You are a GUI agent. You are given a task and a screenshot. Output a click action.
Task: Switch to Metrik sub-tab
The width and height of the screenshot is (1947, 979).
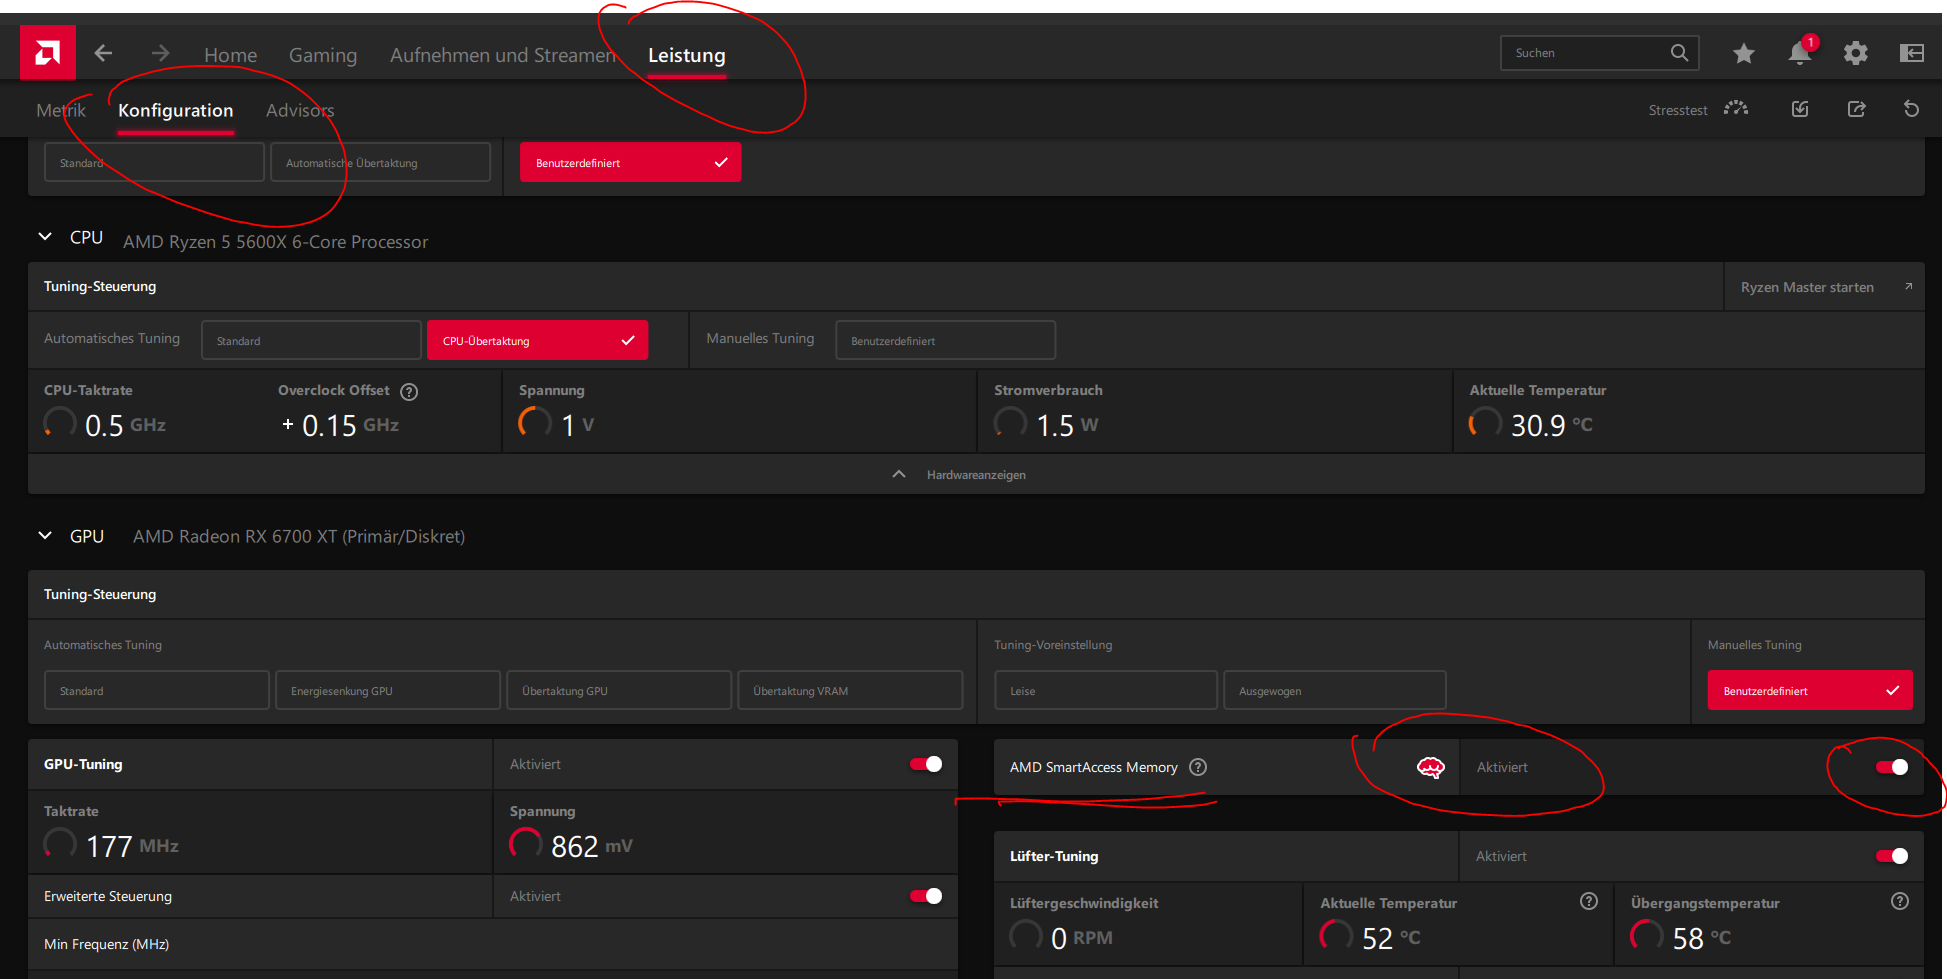[x=61, y=110]
